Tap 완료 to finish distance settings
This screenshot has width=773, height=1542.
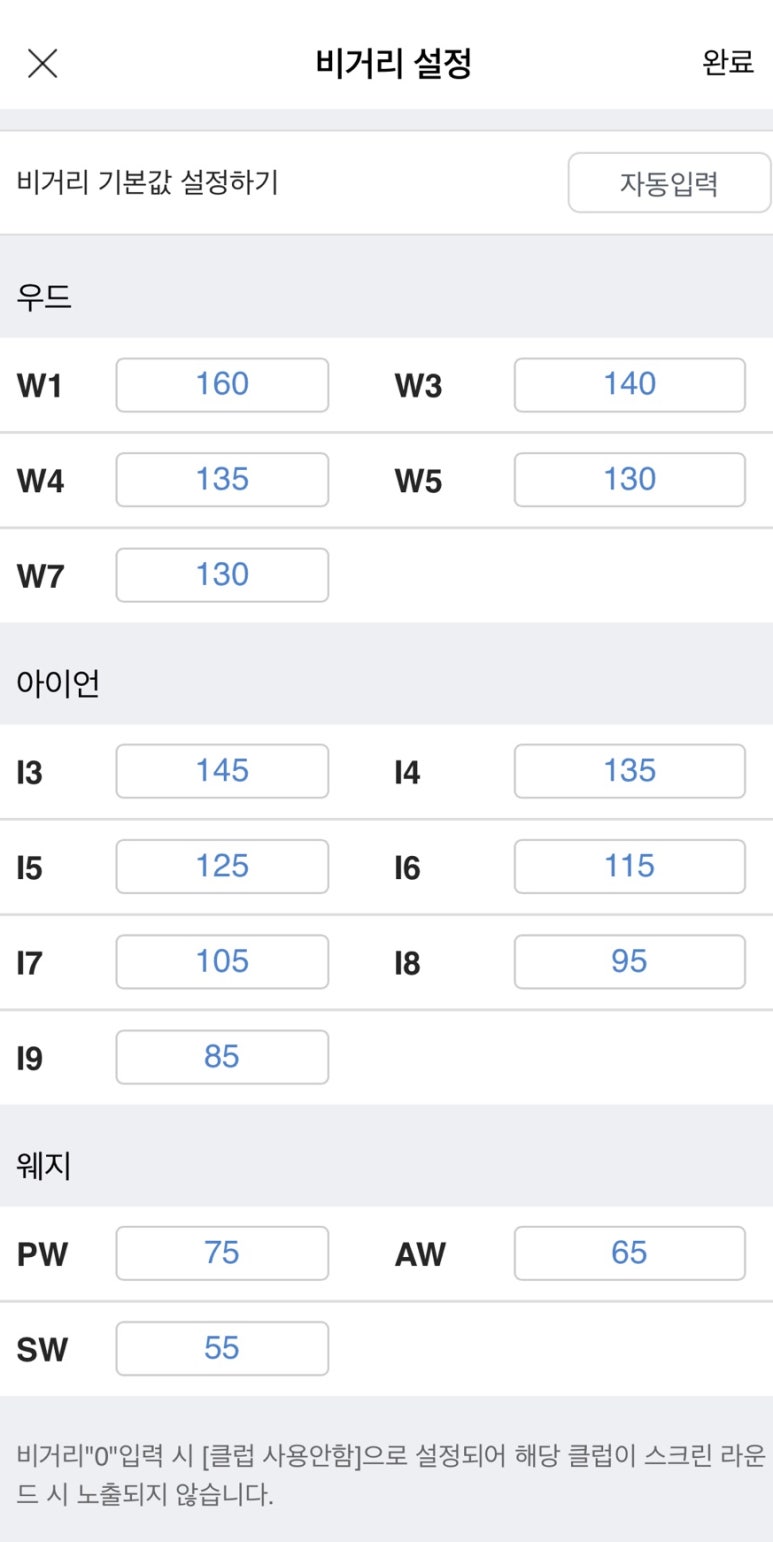727,63
